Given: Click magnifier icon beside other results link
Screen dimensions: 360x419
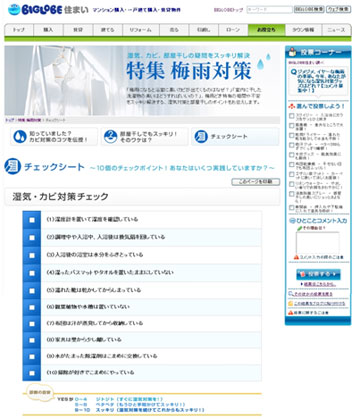Looking at the screenshot, I should [291, 294].
